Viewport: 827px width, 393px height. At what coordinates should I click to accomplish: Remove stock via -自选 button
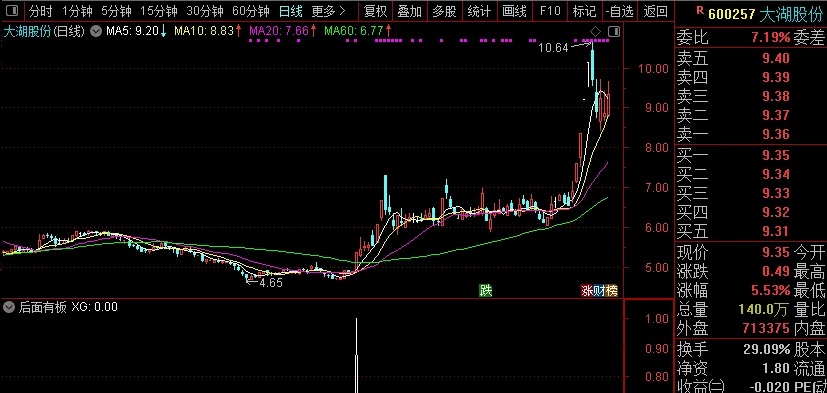coord(619,11)
